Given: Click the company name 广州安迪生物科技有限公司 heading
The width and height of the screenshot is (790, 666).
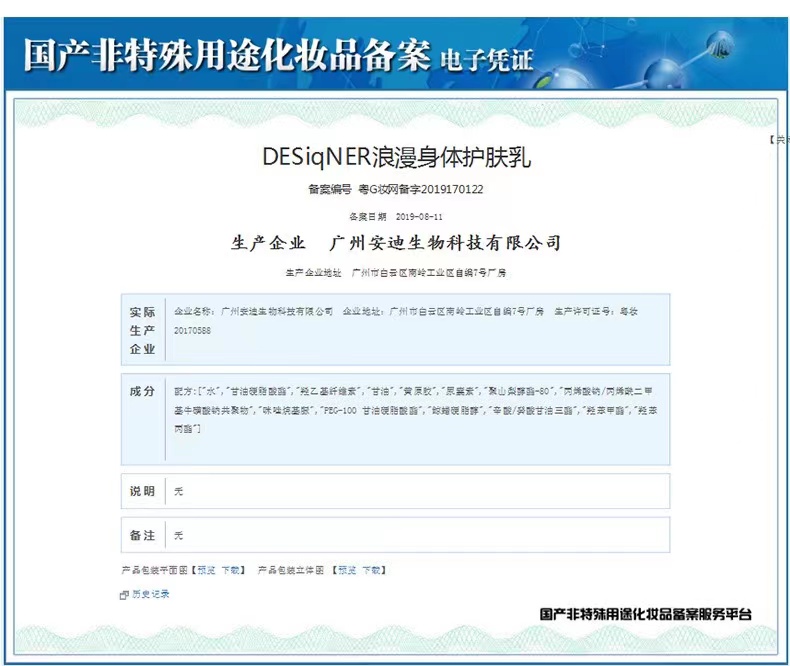Looking at the screenshot, I should coord(445,243).
